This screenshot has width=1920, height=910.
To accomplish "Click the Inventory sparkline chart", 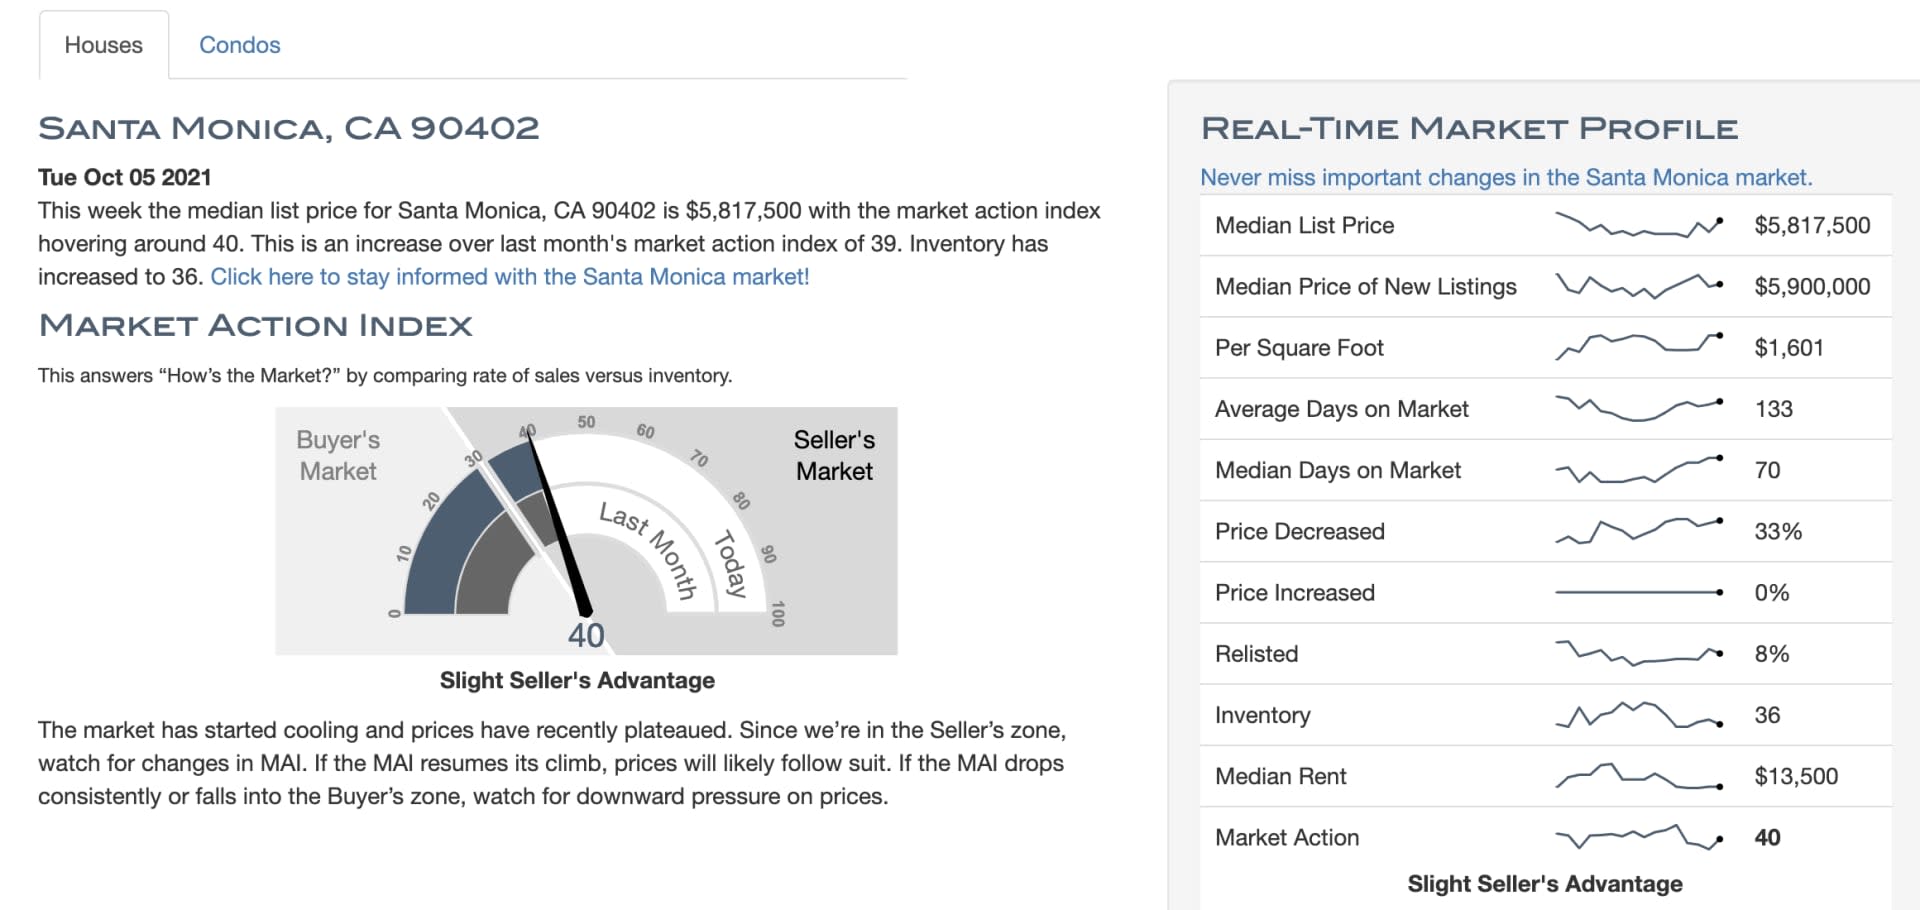I will tap(1639, 714).
